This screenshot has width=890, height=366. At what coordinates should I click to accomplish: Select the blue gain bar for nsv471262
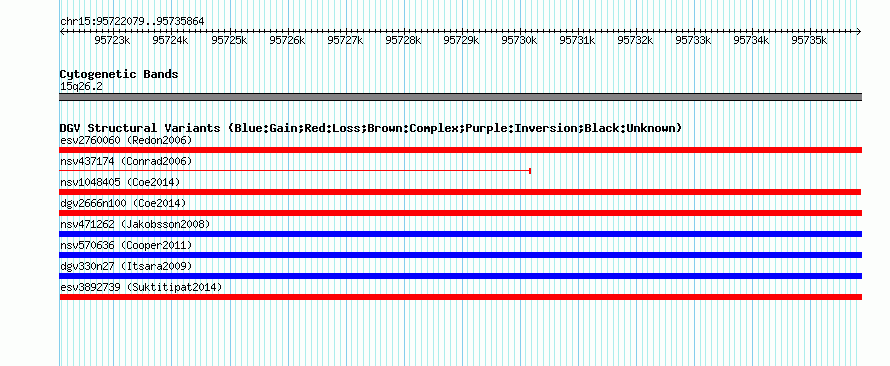[460, 234]
